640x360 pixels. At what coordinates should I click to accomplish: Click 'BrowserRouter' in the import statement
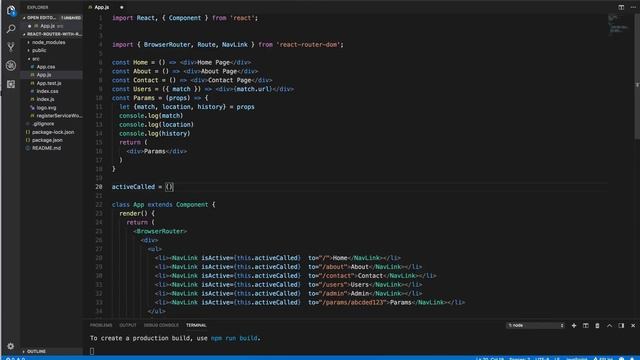(x=167, y=44)
